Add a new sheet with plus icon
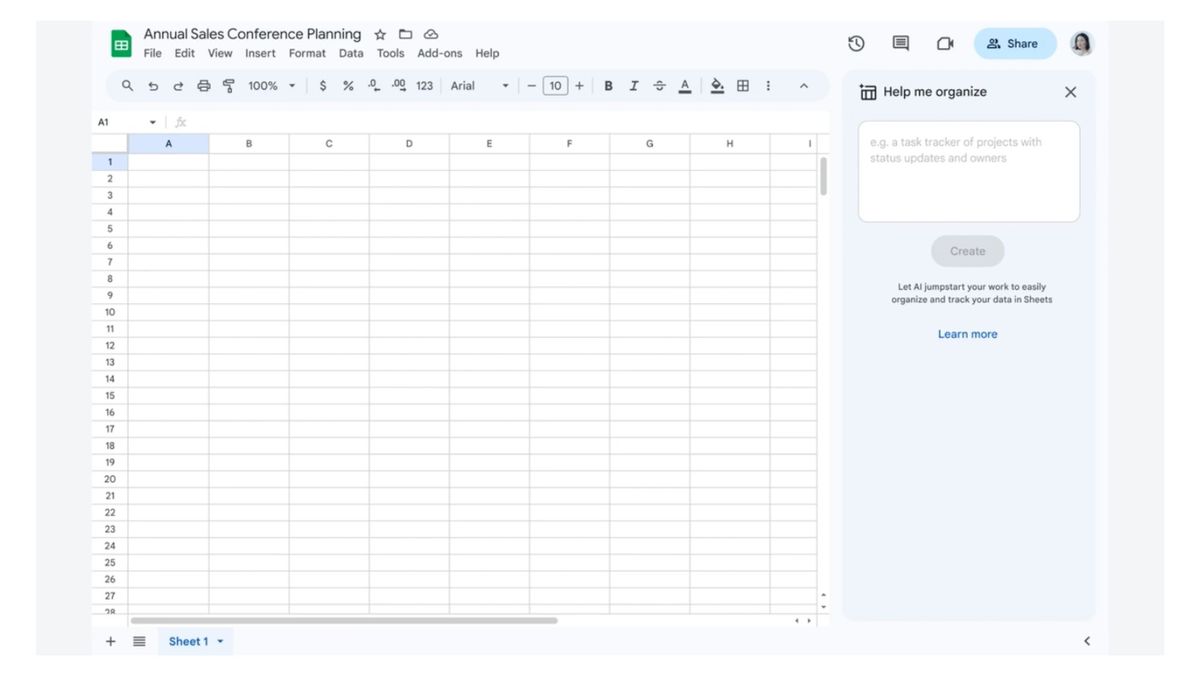 tap(111, 641)
